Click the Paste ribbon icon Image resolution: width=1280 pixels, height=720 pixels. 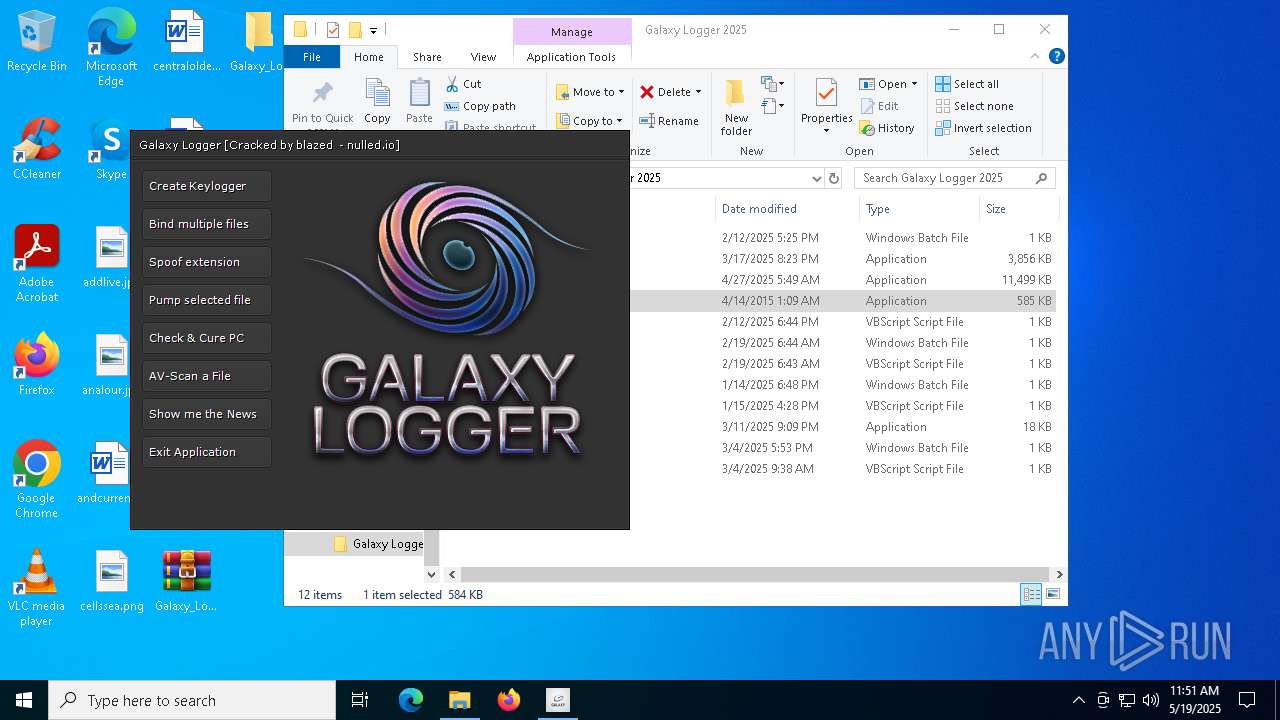pyautogui.click(x=419, y=102)
